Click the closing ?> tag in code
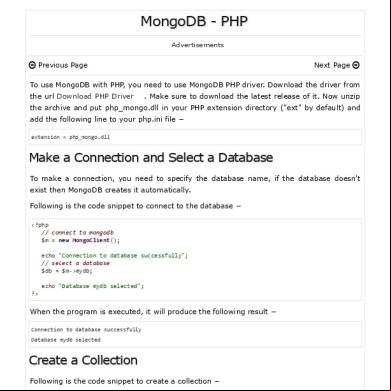Viewport: 391px width, 391px height. (35, 294)
